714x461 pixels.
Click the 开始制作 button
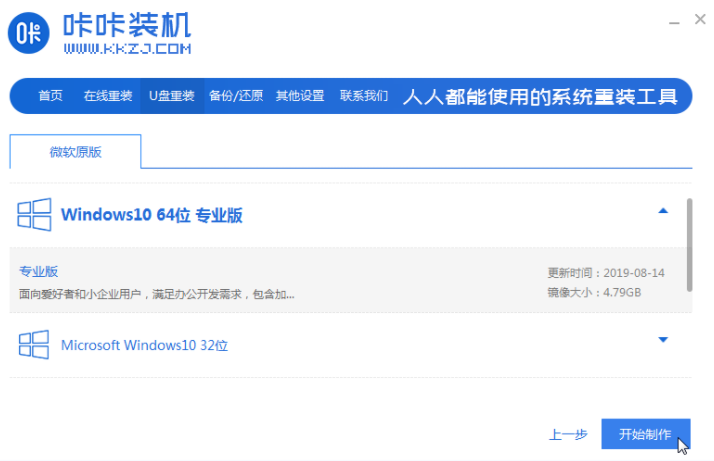645,434
